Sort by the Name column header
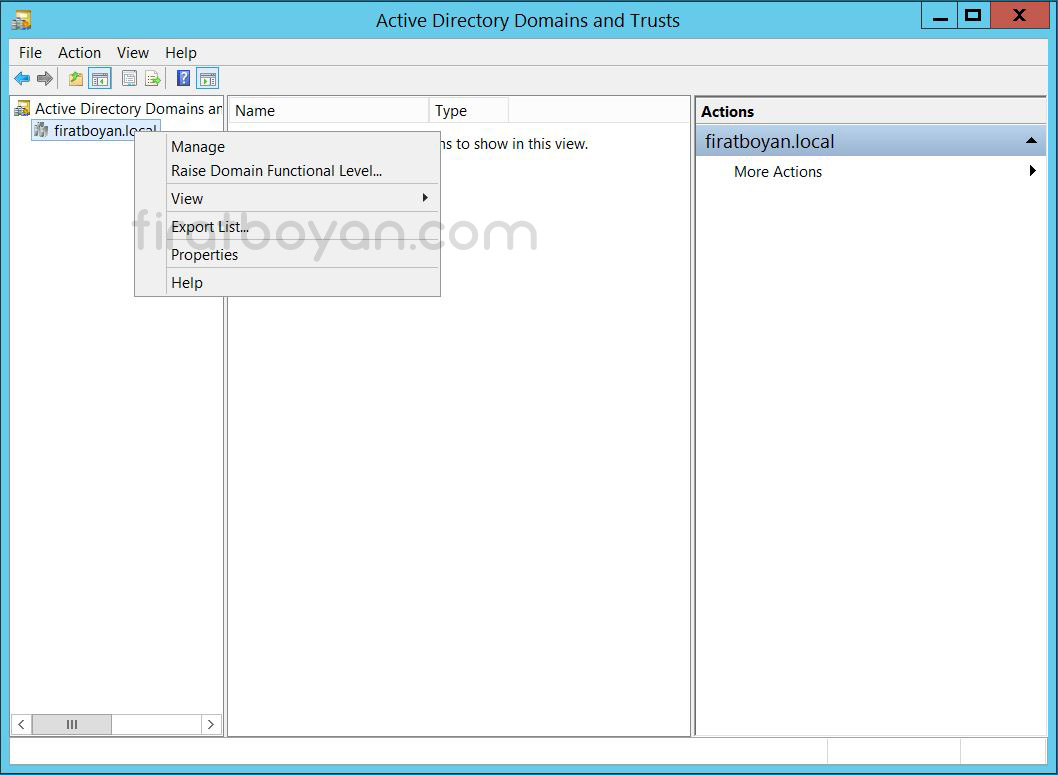This screenshot has height=775, width=1058. (328, 111)
